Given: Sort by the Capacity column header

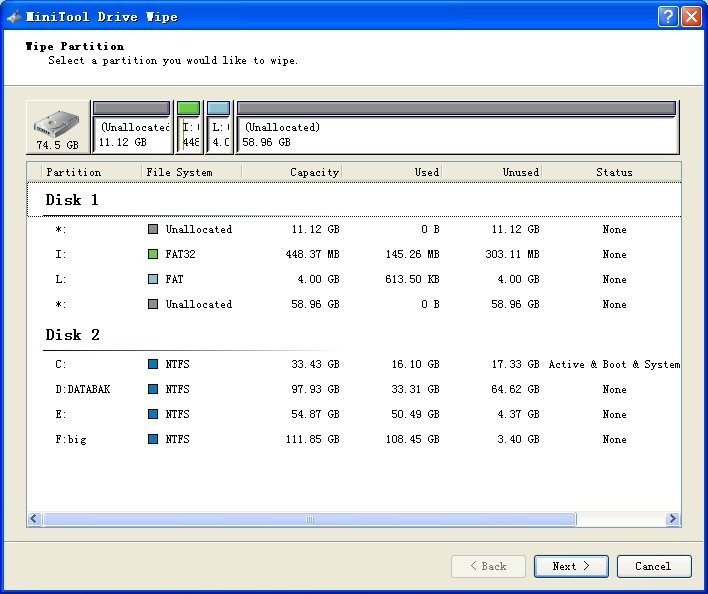Looking at the screenshot, I should point(292,172).
